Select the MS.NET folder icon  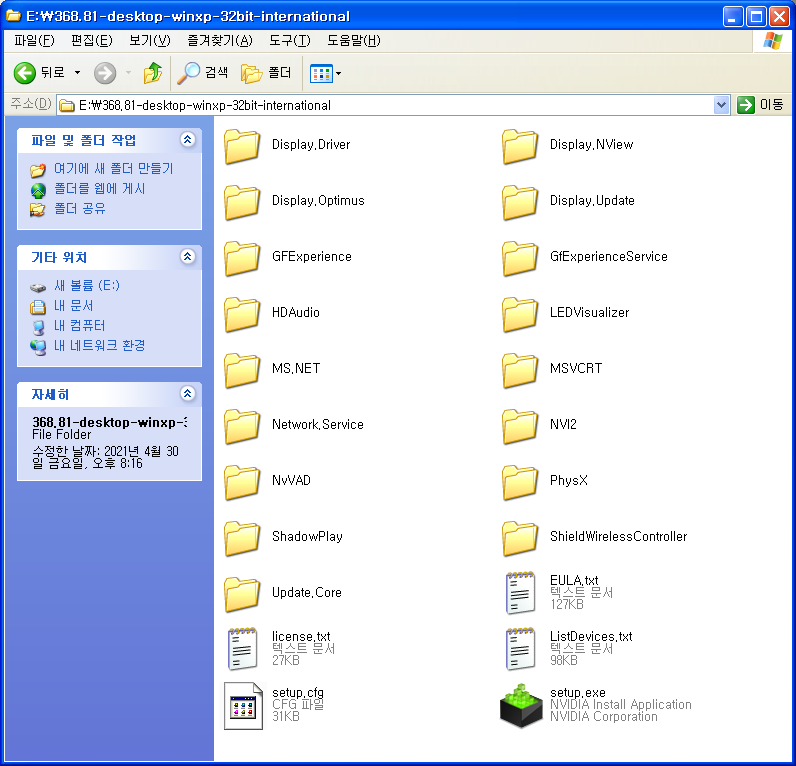click(x=242, y=370)
